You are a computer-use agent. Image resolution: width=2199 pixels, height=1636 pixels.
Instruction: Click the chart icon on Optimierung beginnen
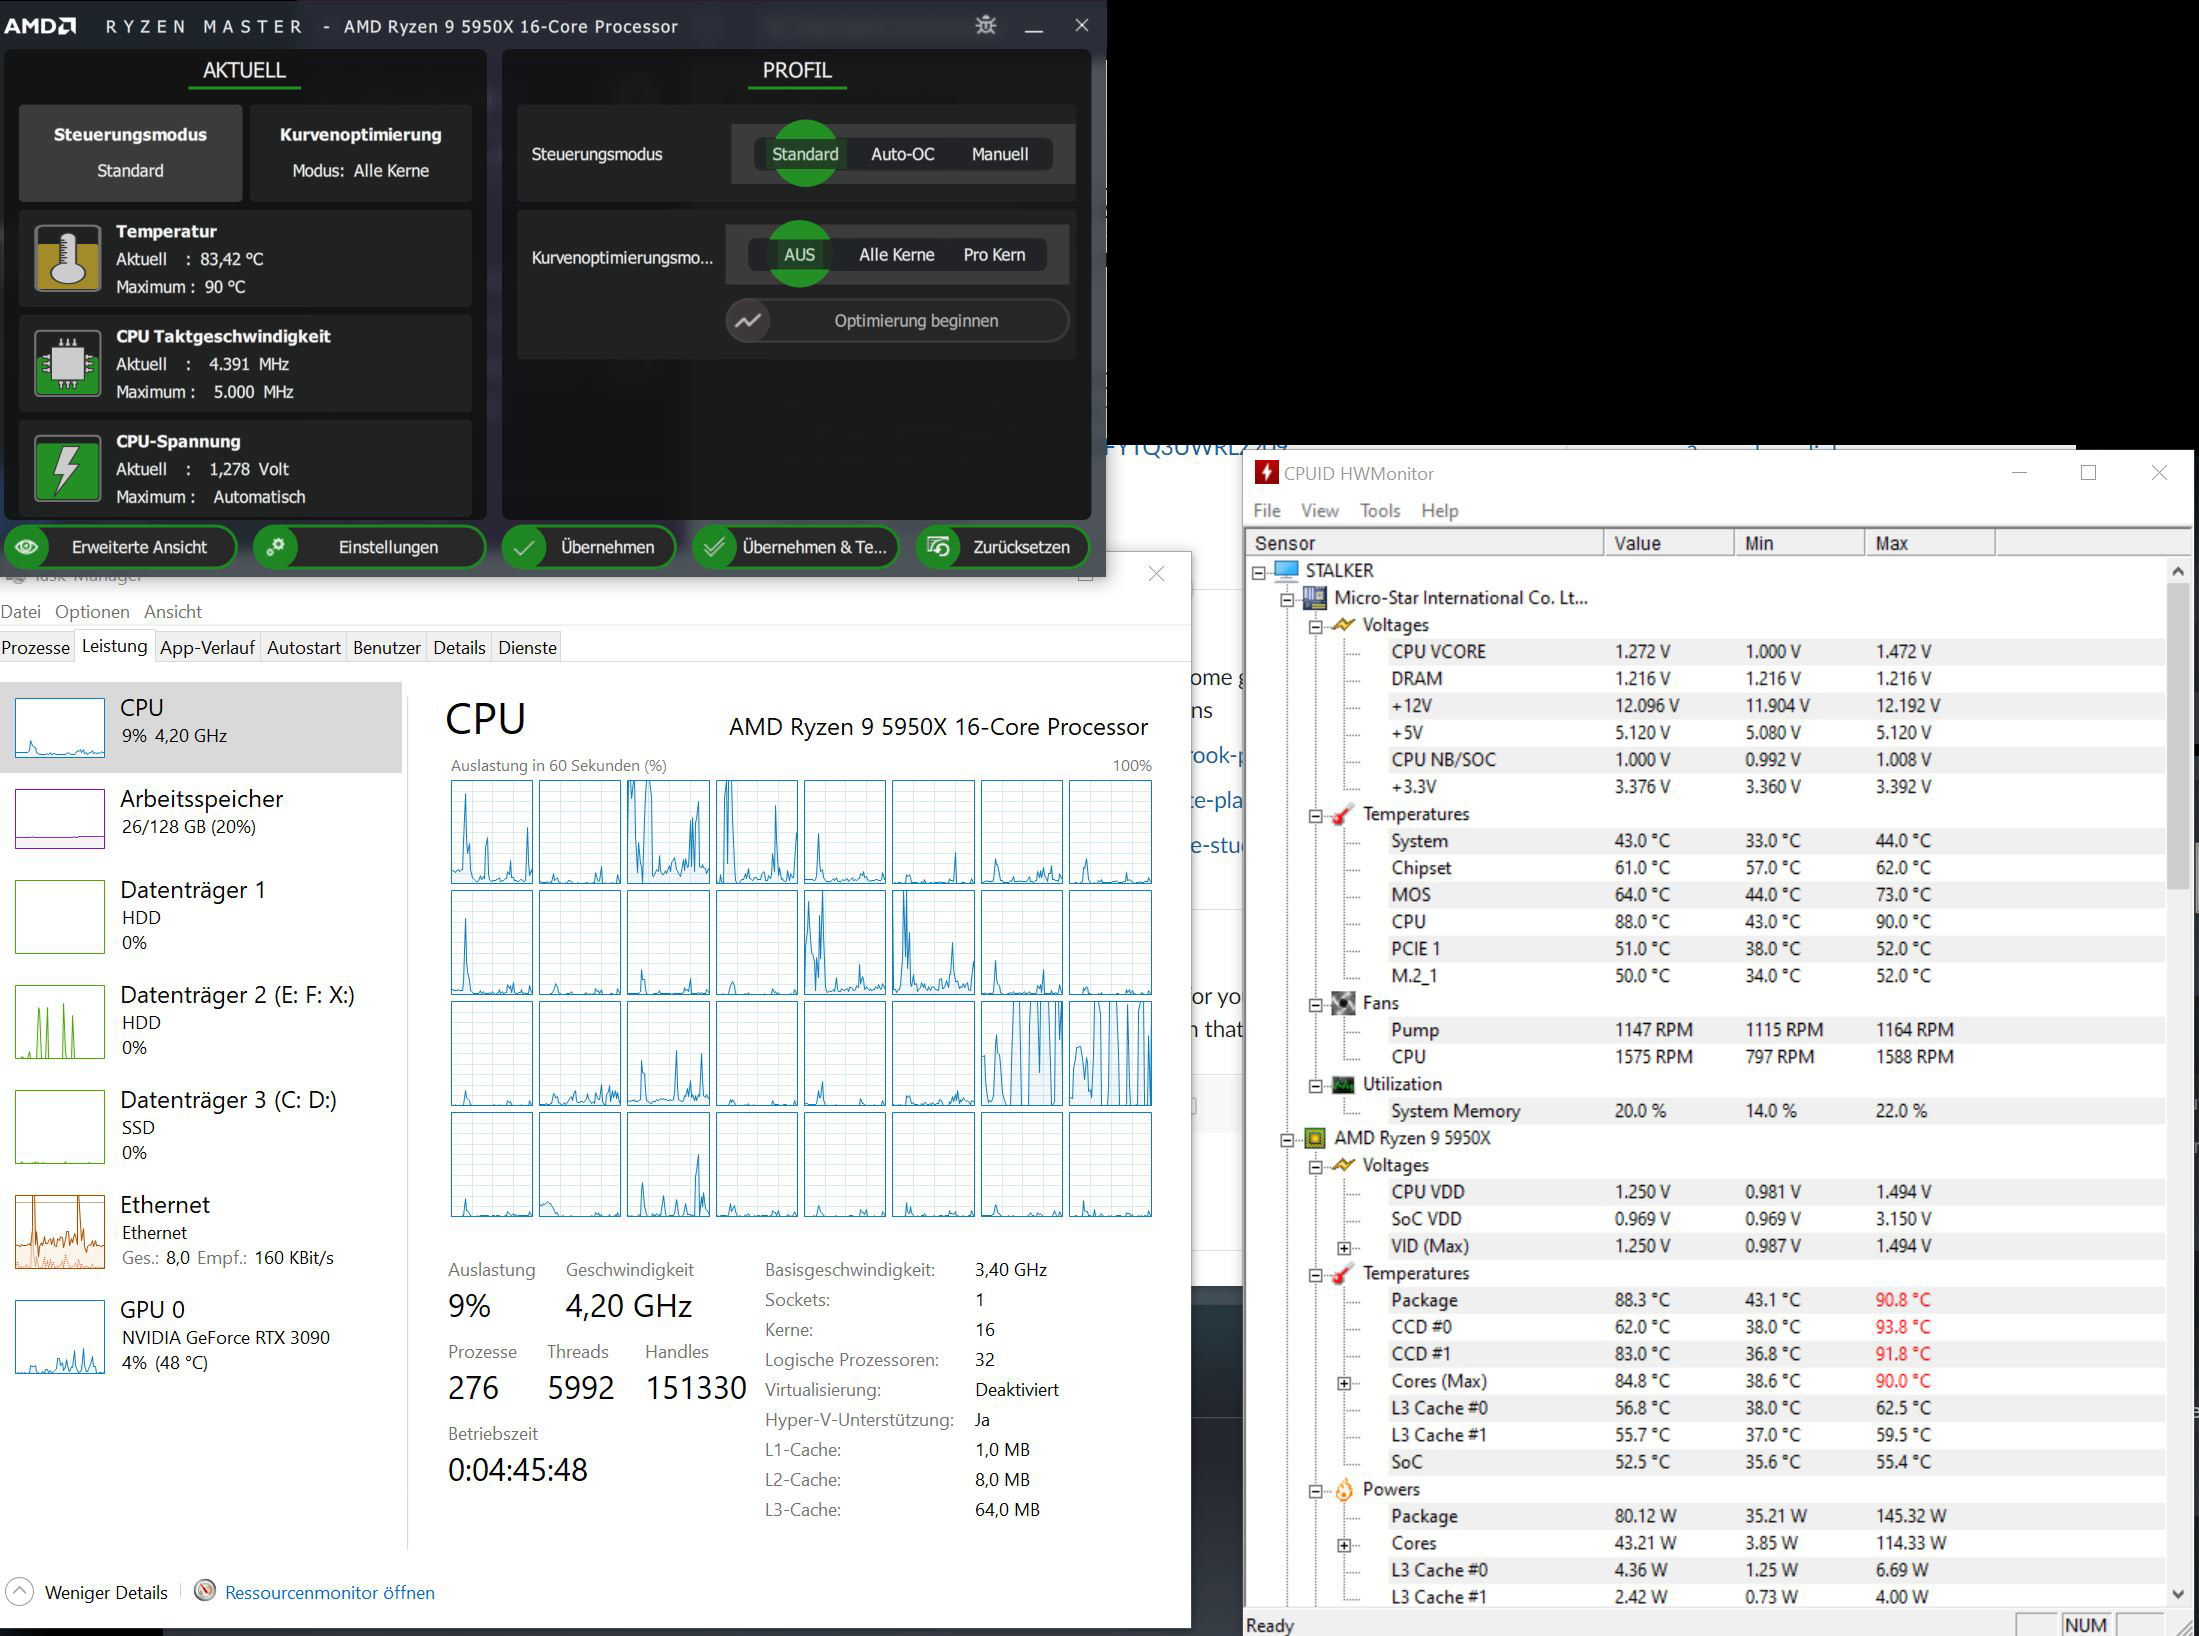(748, 321)
